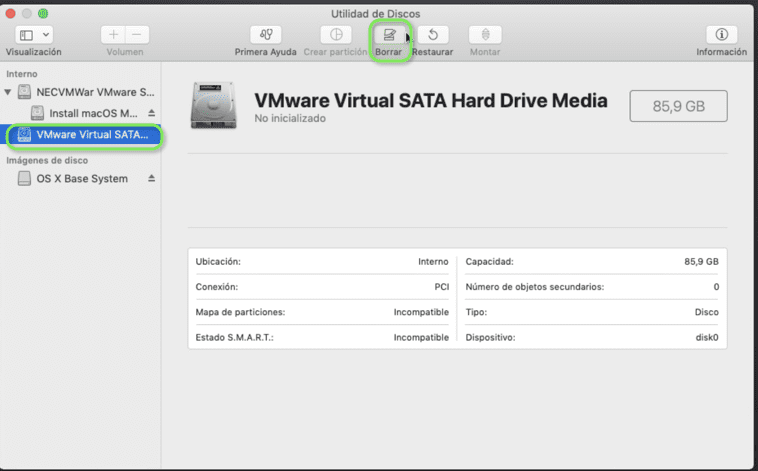Click the NECVMWar disk drive icon
The height and width of the screenshot is (471, 758).
(24, 92)
